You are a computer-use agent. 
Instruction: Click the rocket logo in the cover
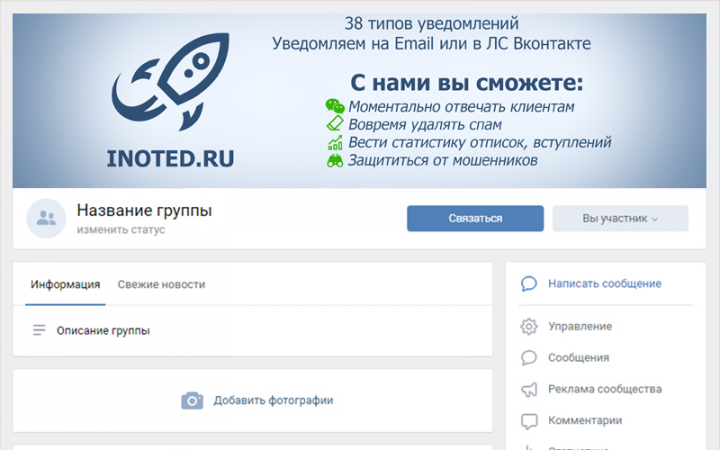(x=170, y=81)
